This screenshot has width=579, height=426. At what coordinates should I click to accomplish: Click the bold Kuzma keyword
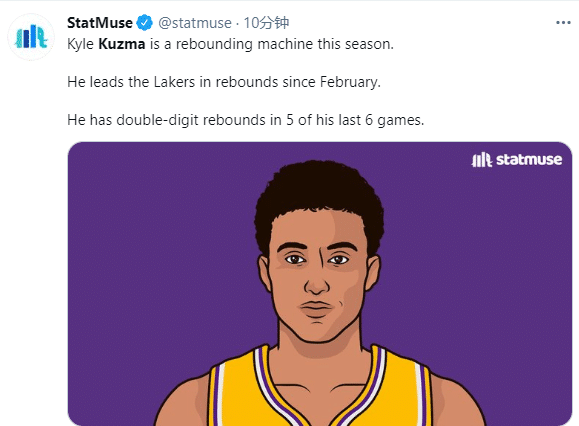pos(122,44)
